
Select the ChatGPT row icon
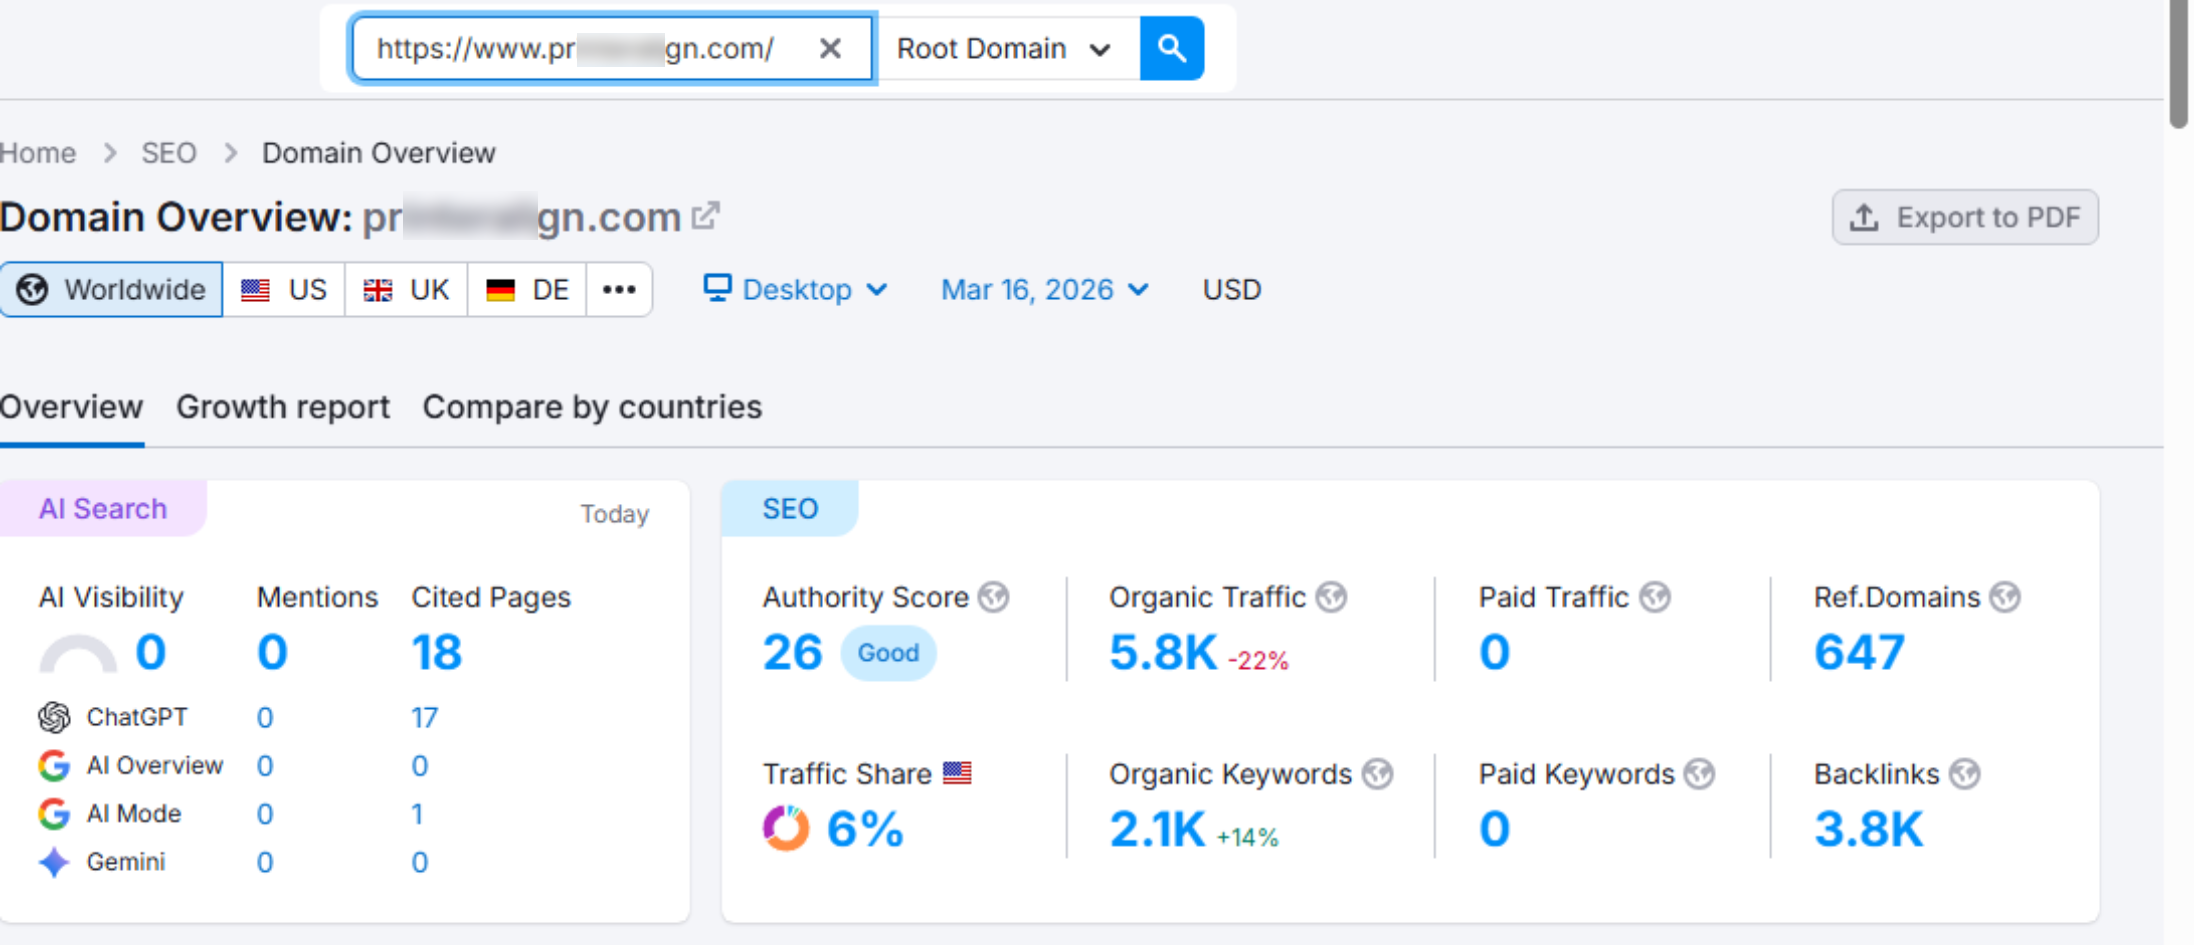tap(54, 716)
